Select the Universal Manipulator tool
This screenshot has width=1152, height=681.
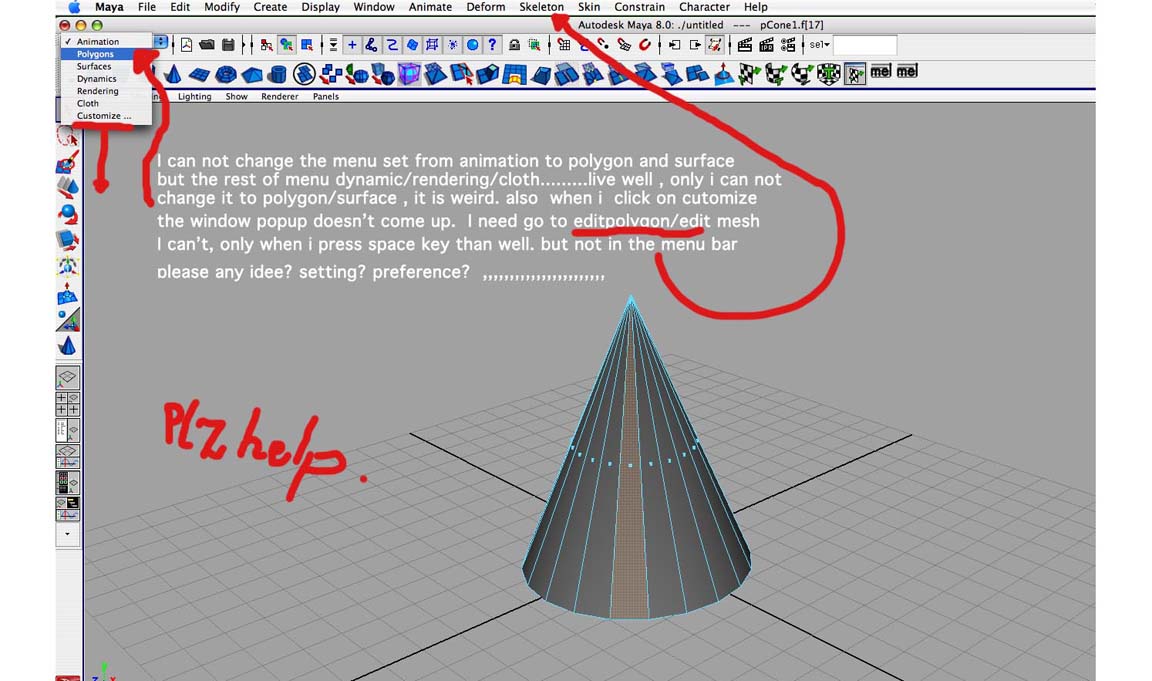coord(68,266)
